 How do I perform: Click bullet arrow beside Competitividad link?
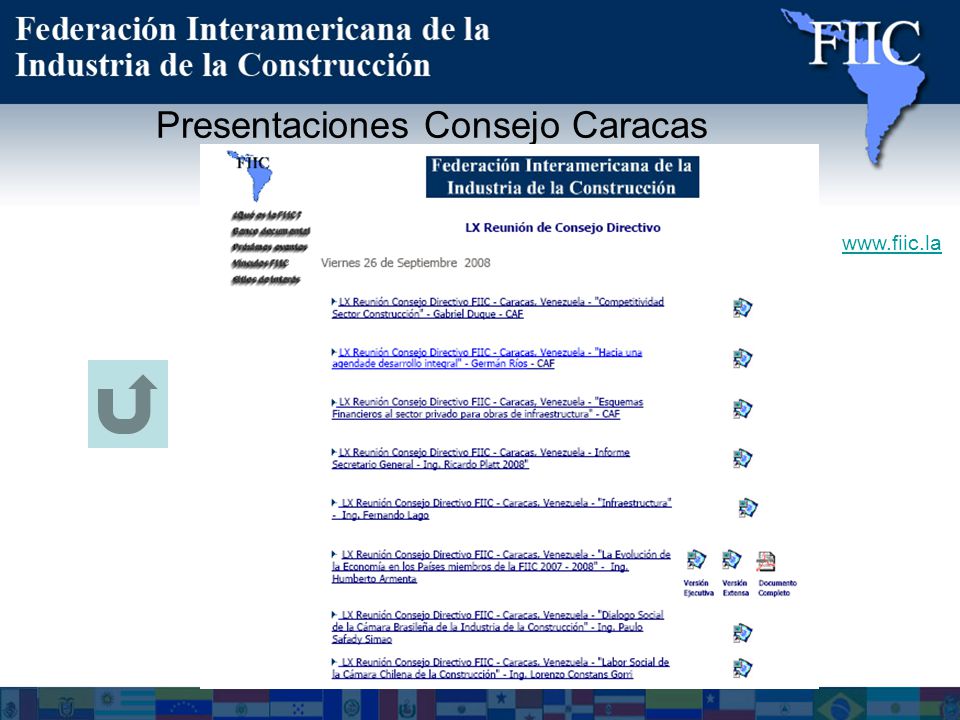[334, 301]
